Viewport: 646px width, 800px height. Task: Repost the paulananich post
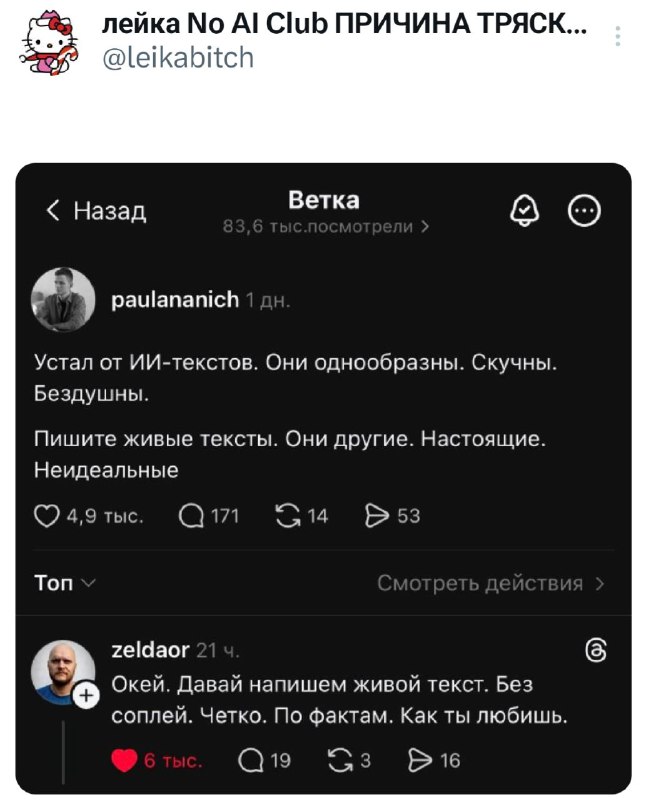pos(286,516)
